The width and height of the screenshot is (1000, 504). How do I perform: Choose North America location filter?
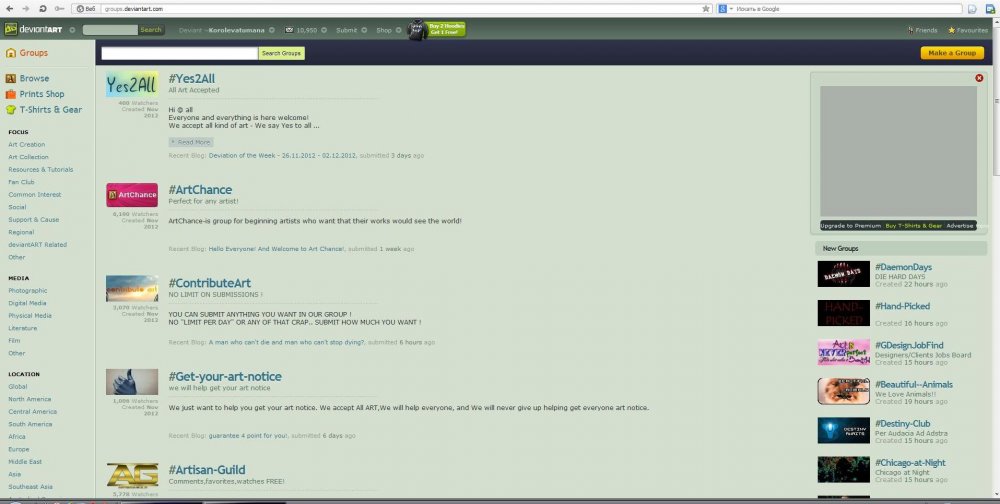point(30,399)
